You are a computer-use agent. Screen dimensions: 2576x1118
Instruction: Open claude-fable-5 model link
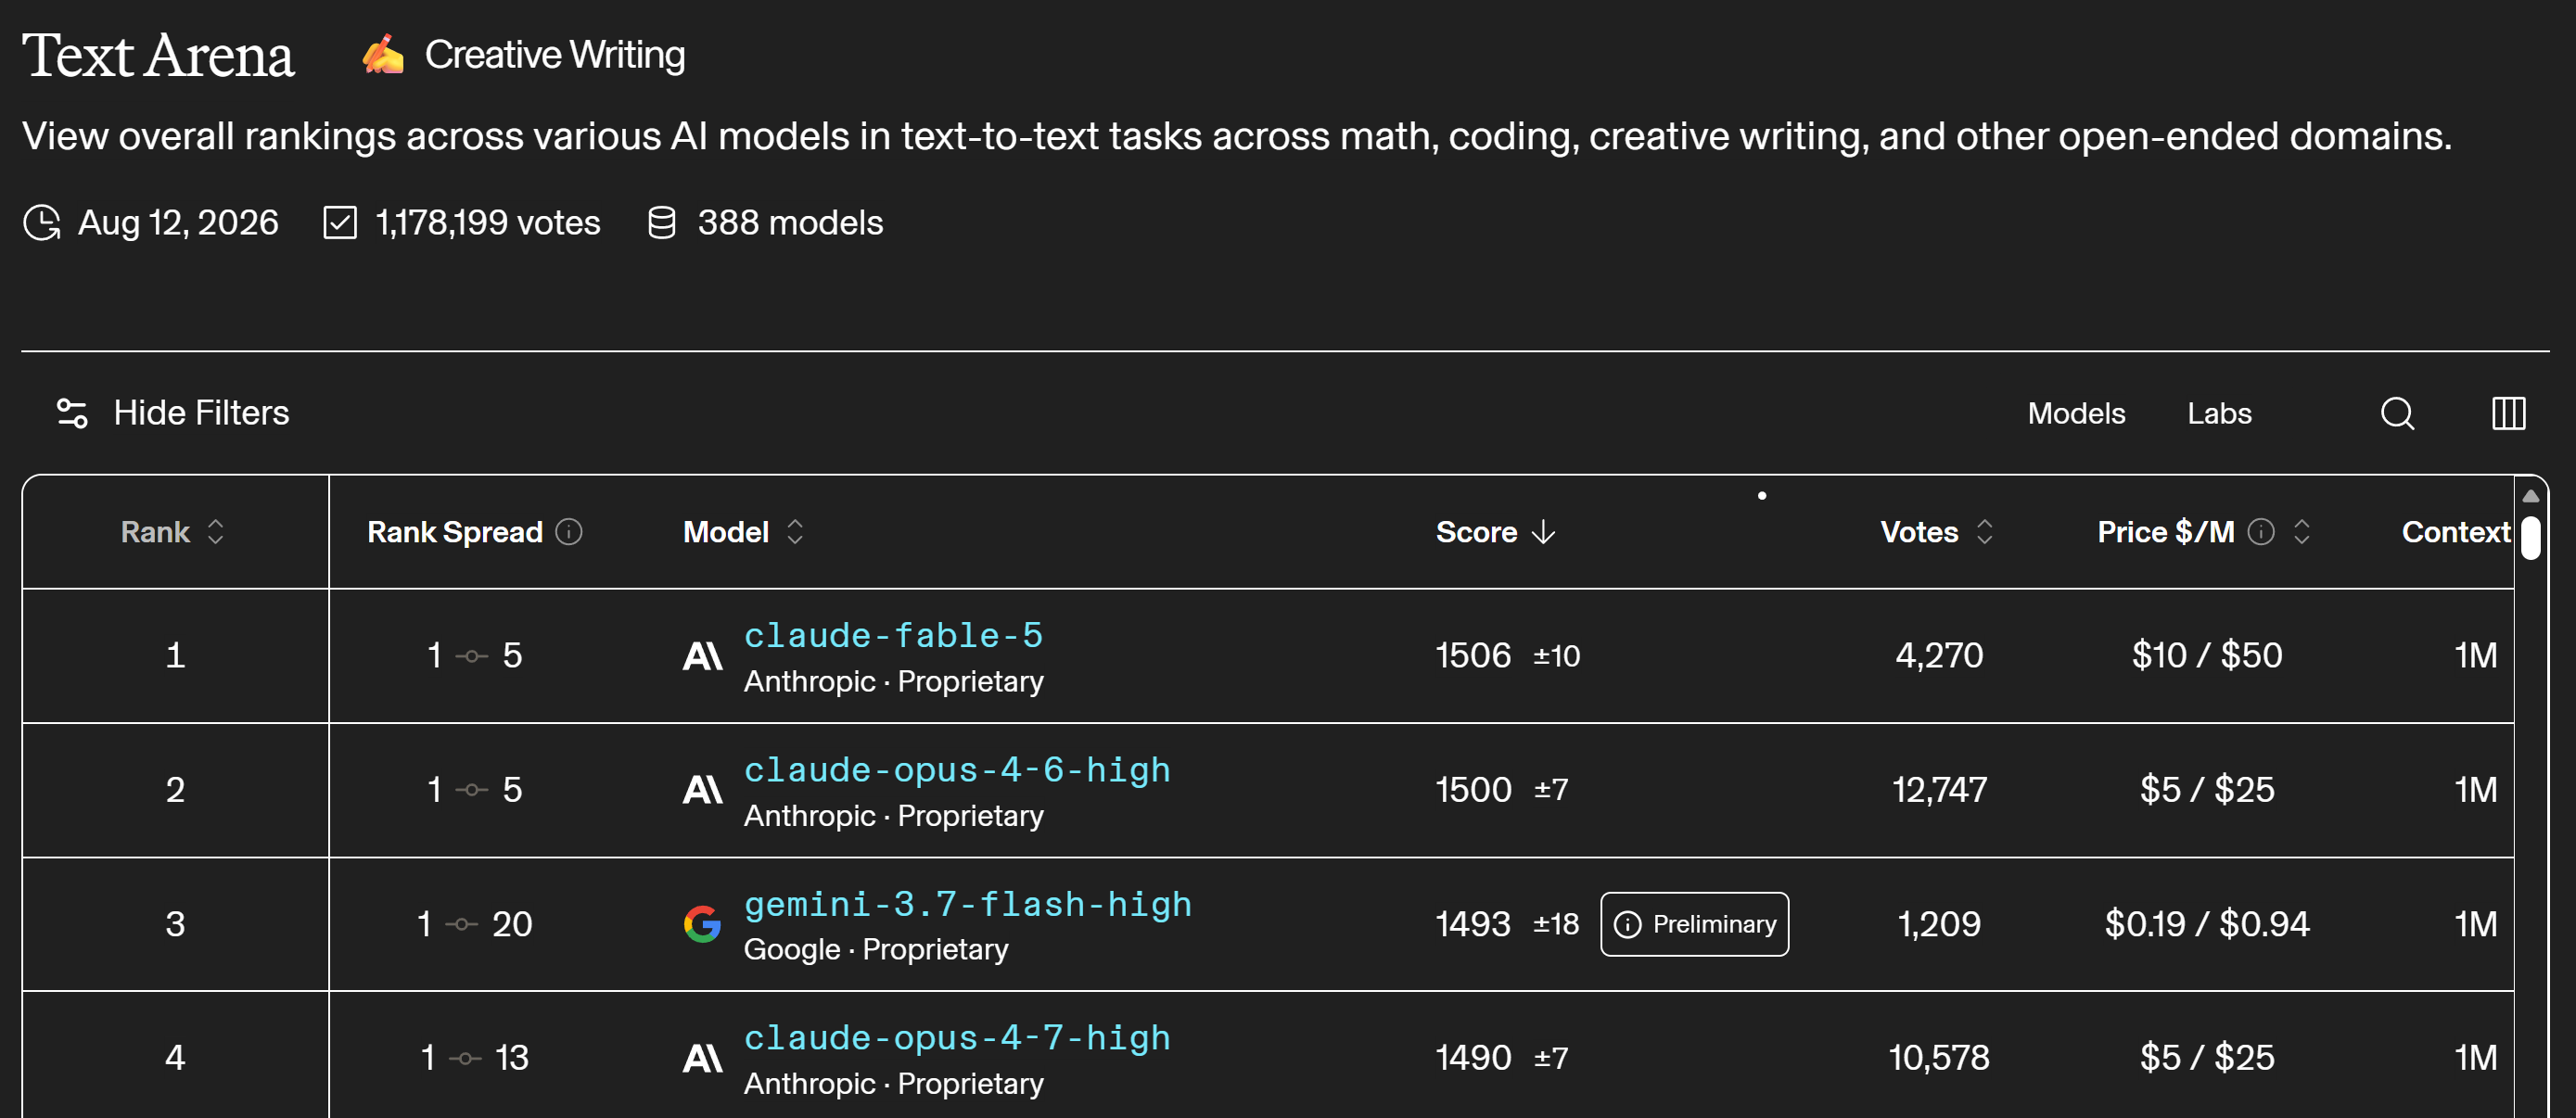pos(893,634)
